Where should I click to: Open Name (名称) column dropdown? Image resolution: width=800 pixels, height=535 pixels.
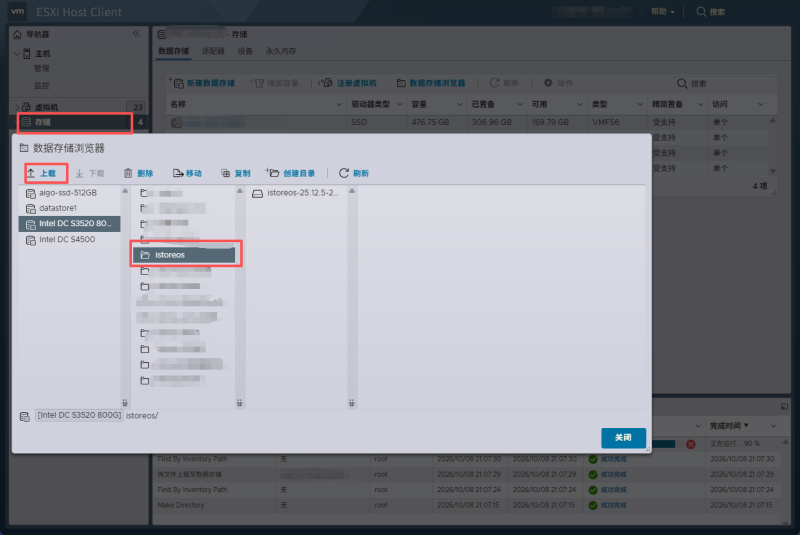[x=339, y=105]
